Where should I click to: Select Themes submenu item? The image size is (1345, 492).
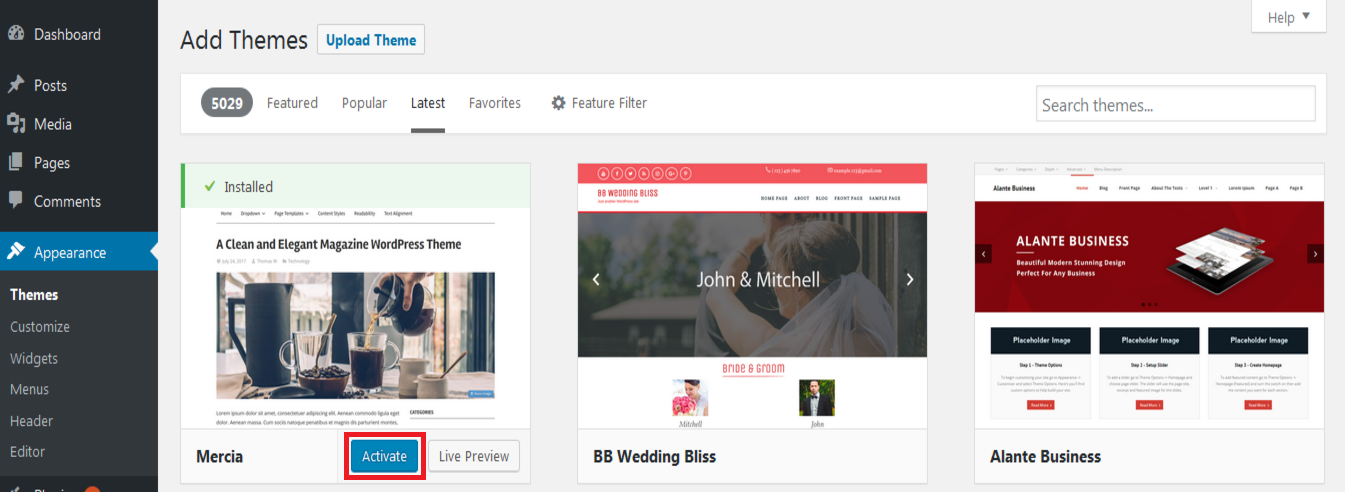tap(34, 295)
